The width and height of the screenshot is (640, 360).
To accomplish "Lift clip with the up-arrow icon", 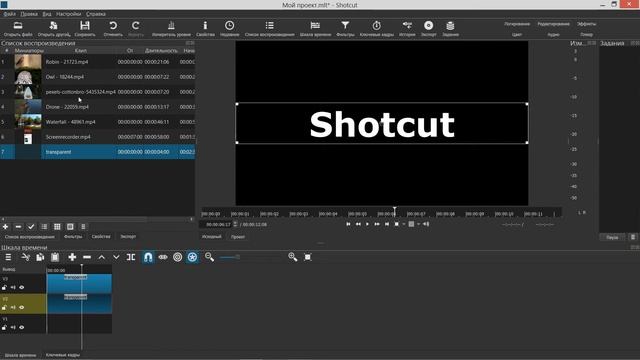I will [102, 257].
